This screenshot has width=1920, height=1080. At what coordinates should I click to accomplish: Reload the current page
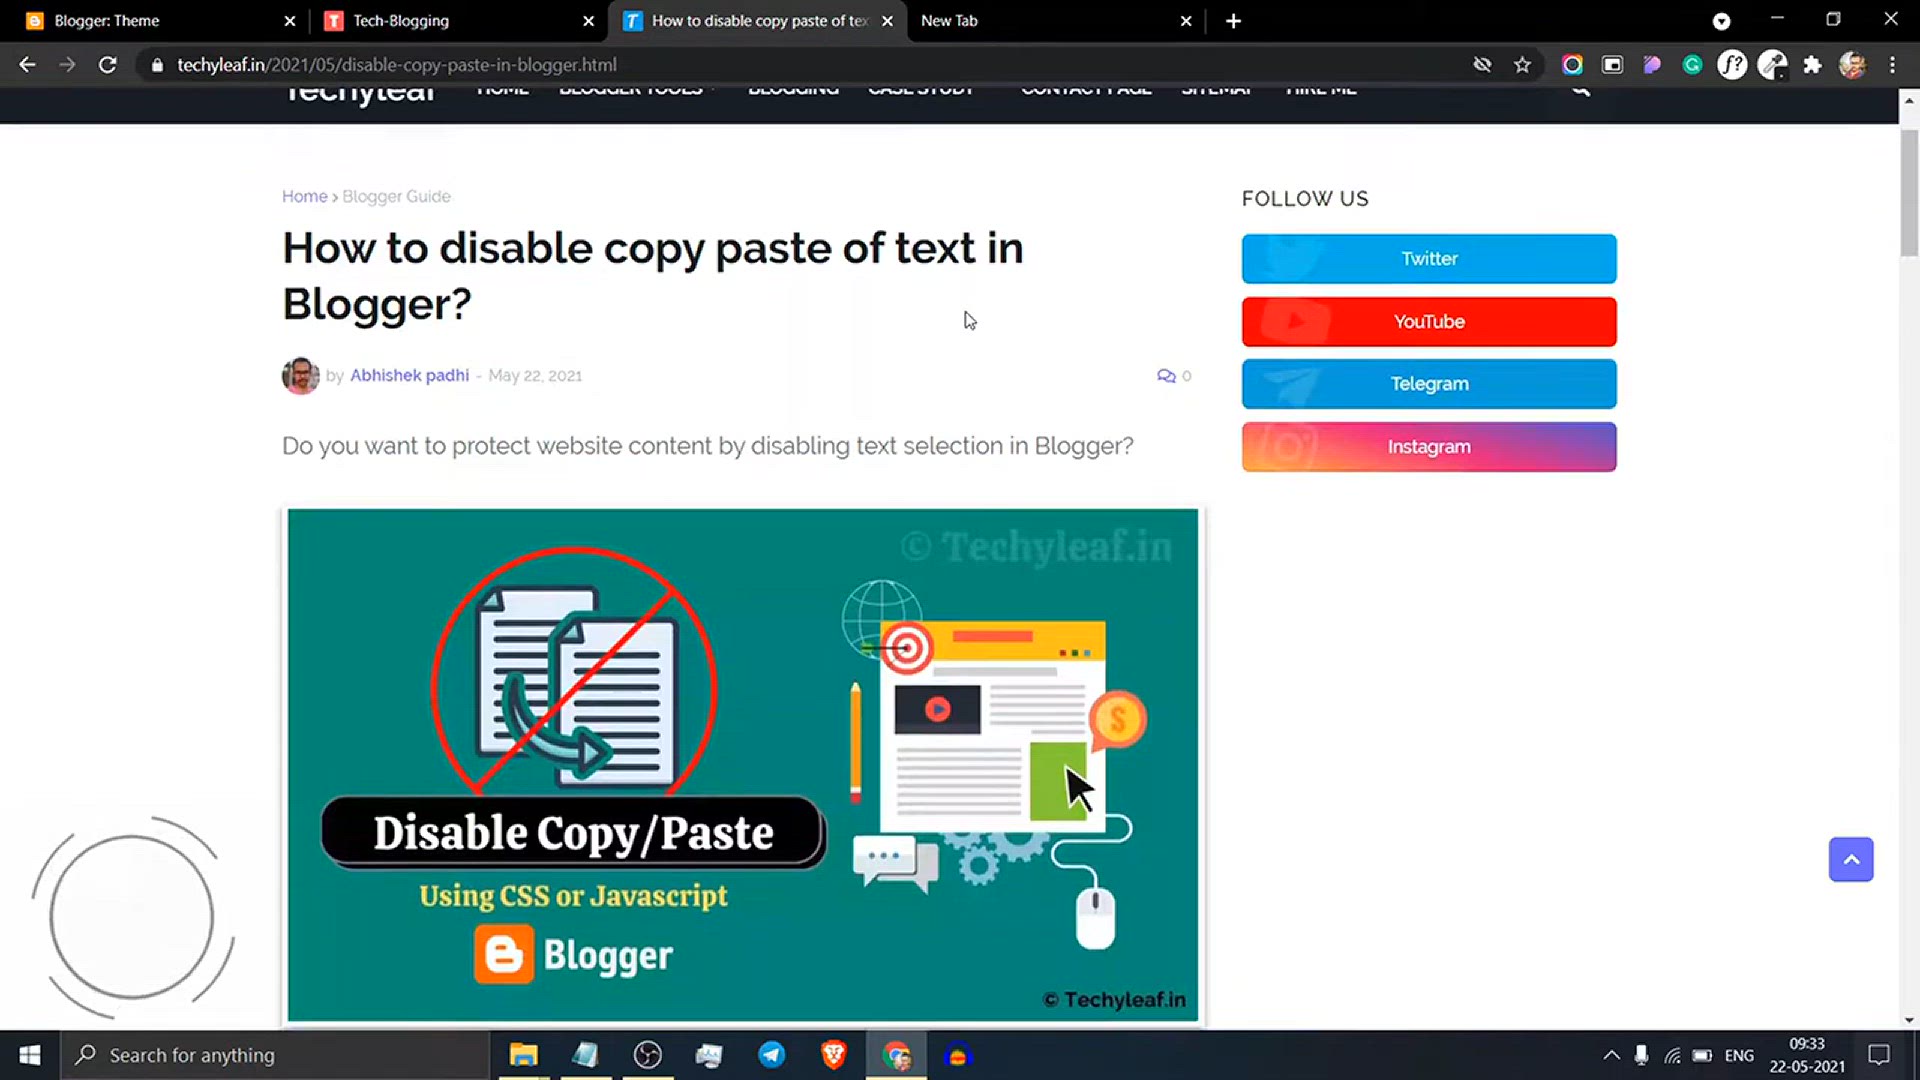[107, 65]
